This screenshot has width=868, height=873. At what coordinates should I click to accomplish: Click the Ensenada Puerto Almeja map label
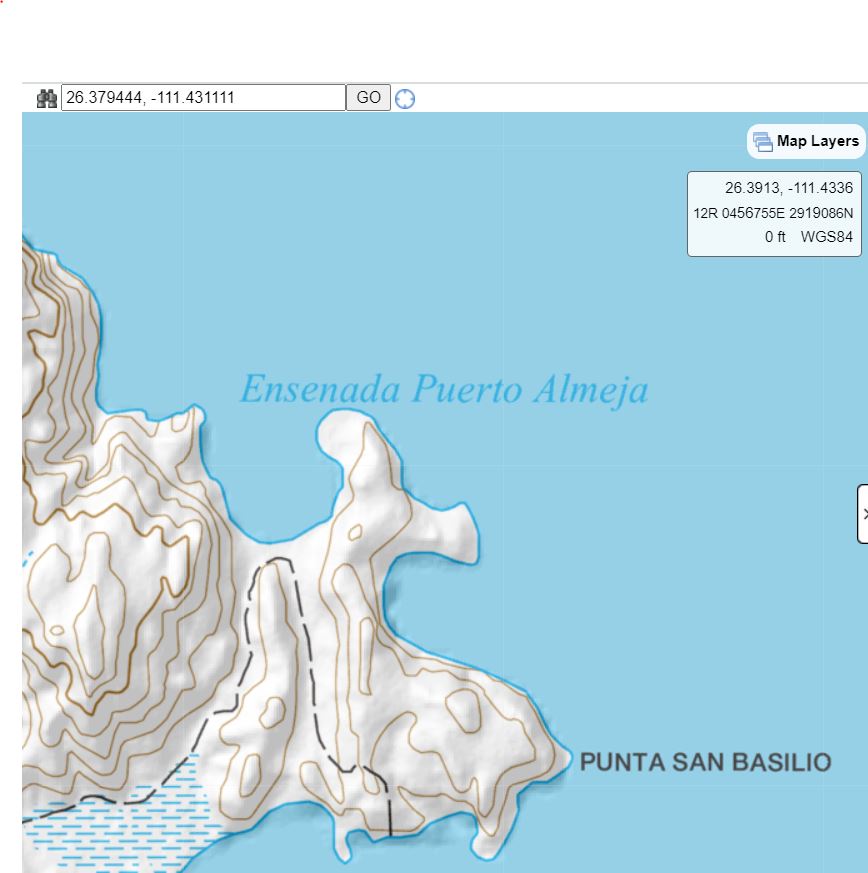(444, 390)
